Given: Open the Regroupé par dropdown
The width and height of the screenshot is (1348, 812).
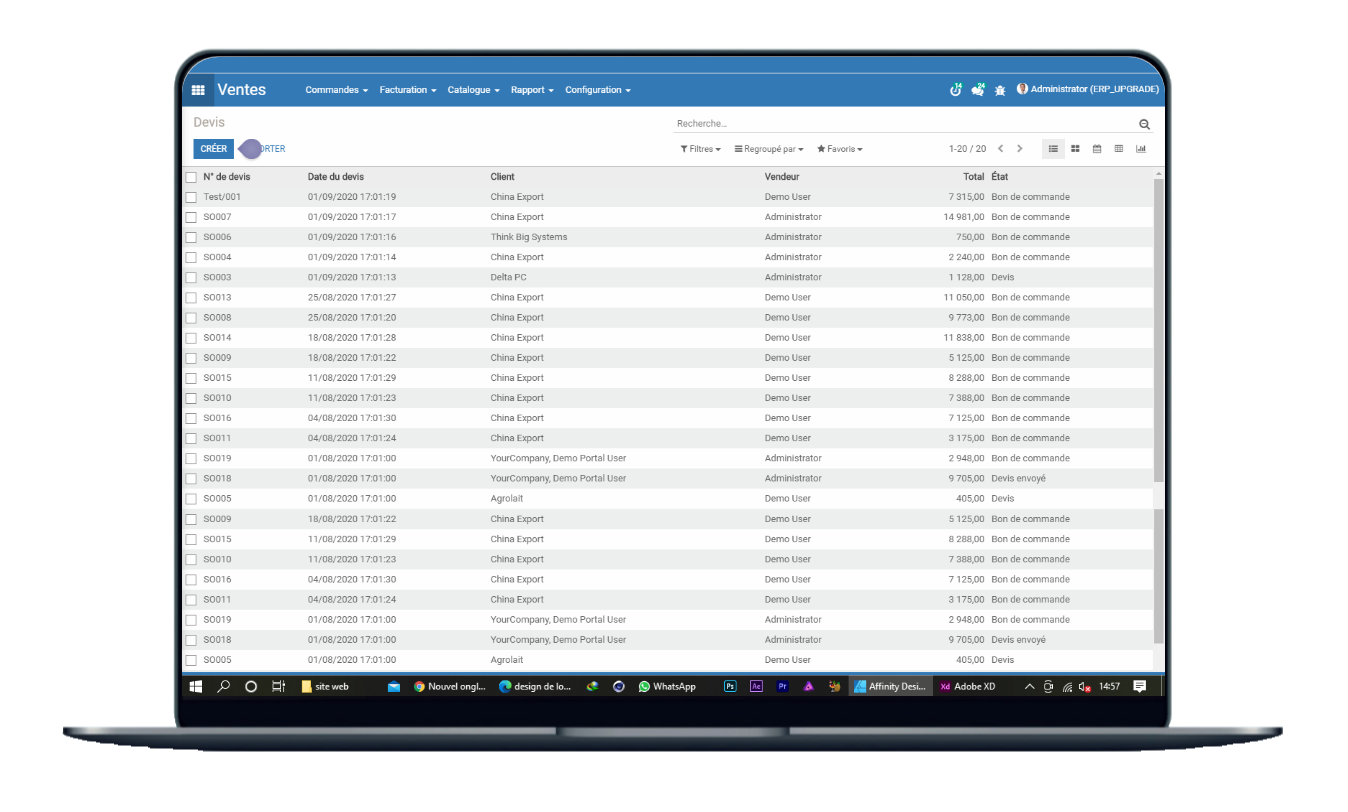Looking at the screenshot, I should point(768,149).
